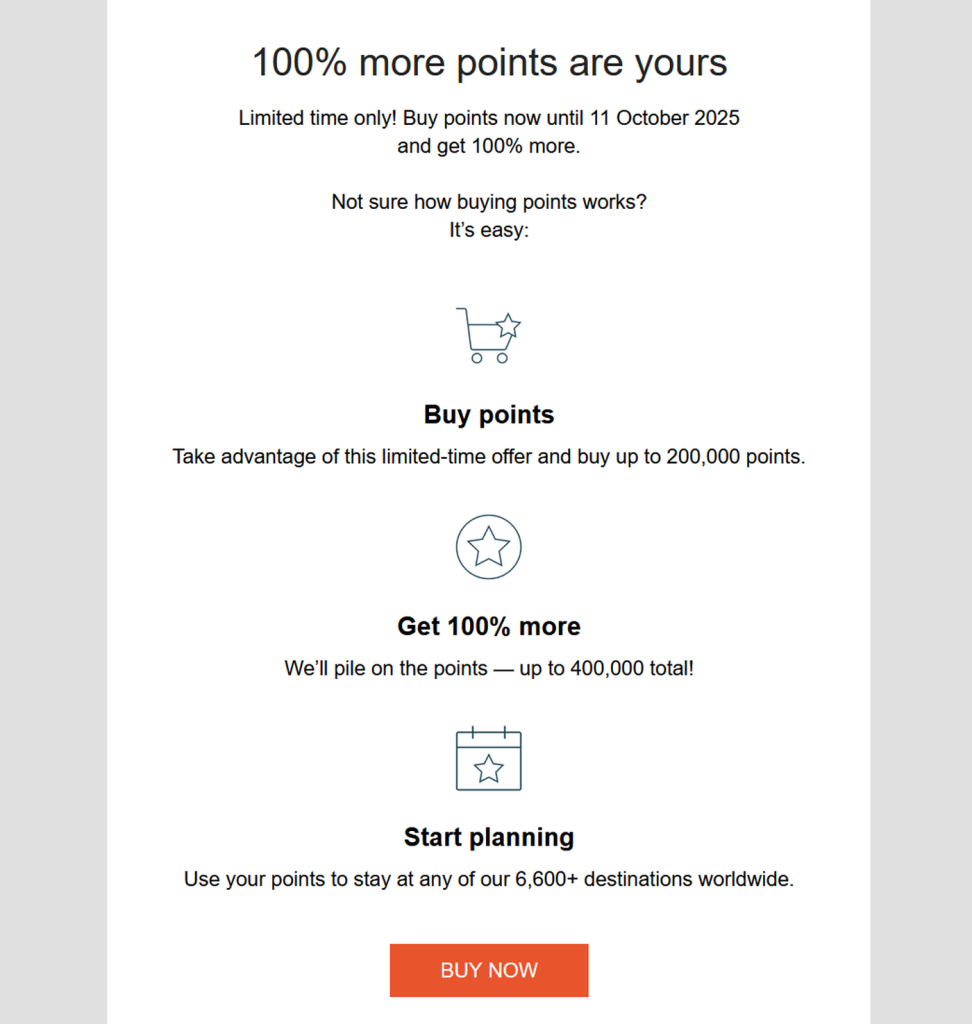Select the "11 October 2025" date text
This screenshot has width=972, height=1024.
[665, 118]
